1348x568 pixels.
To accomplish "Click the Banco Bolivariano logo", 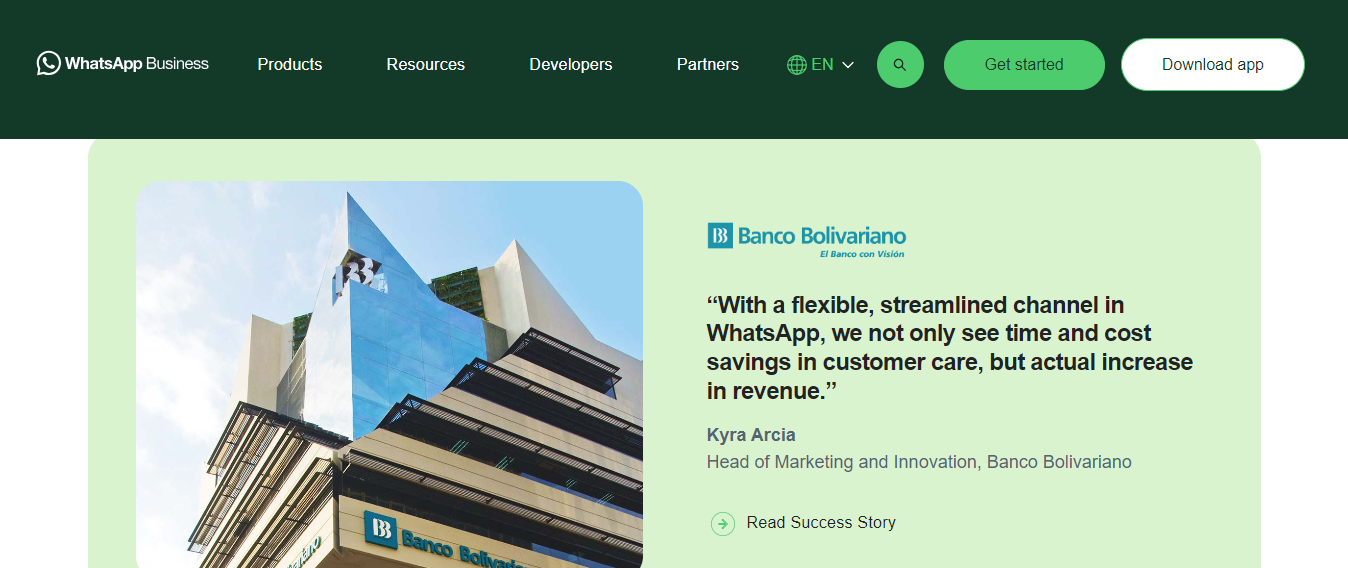I will (806, 240).
